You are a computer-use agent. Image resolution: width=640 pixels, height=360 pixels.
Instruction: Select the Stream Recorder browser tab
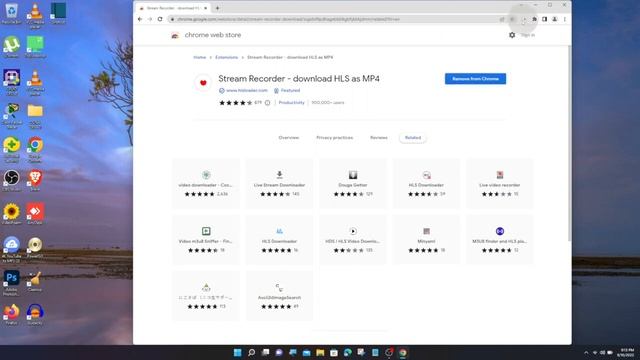(x=173, y=8)
